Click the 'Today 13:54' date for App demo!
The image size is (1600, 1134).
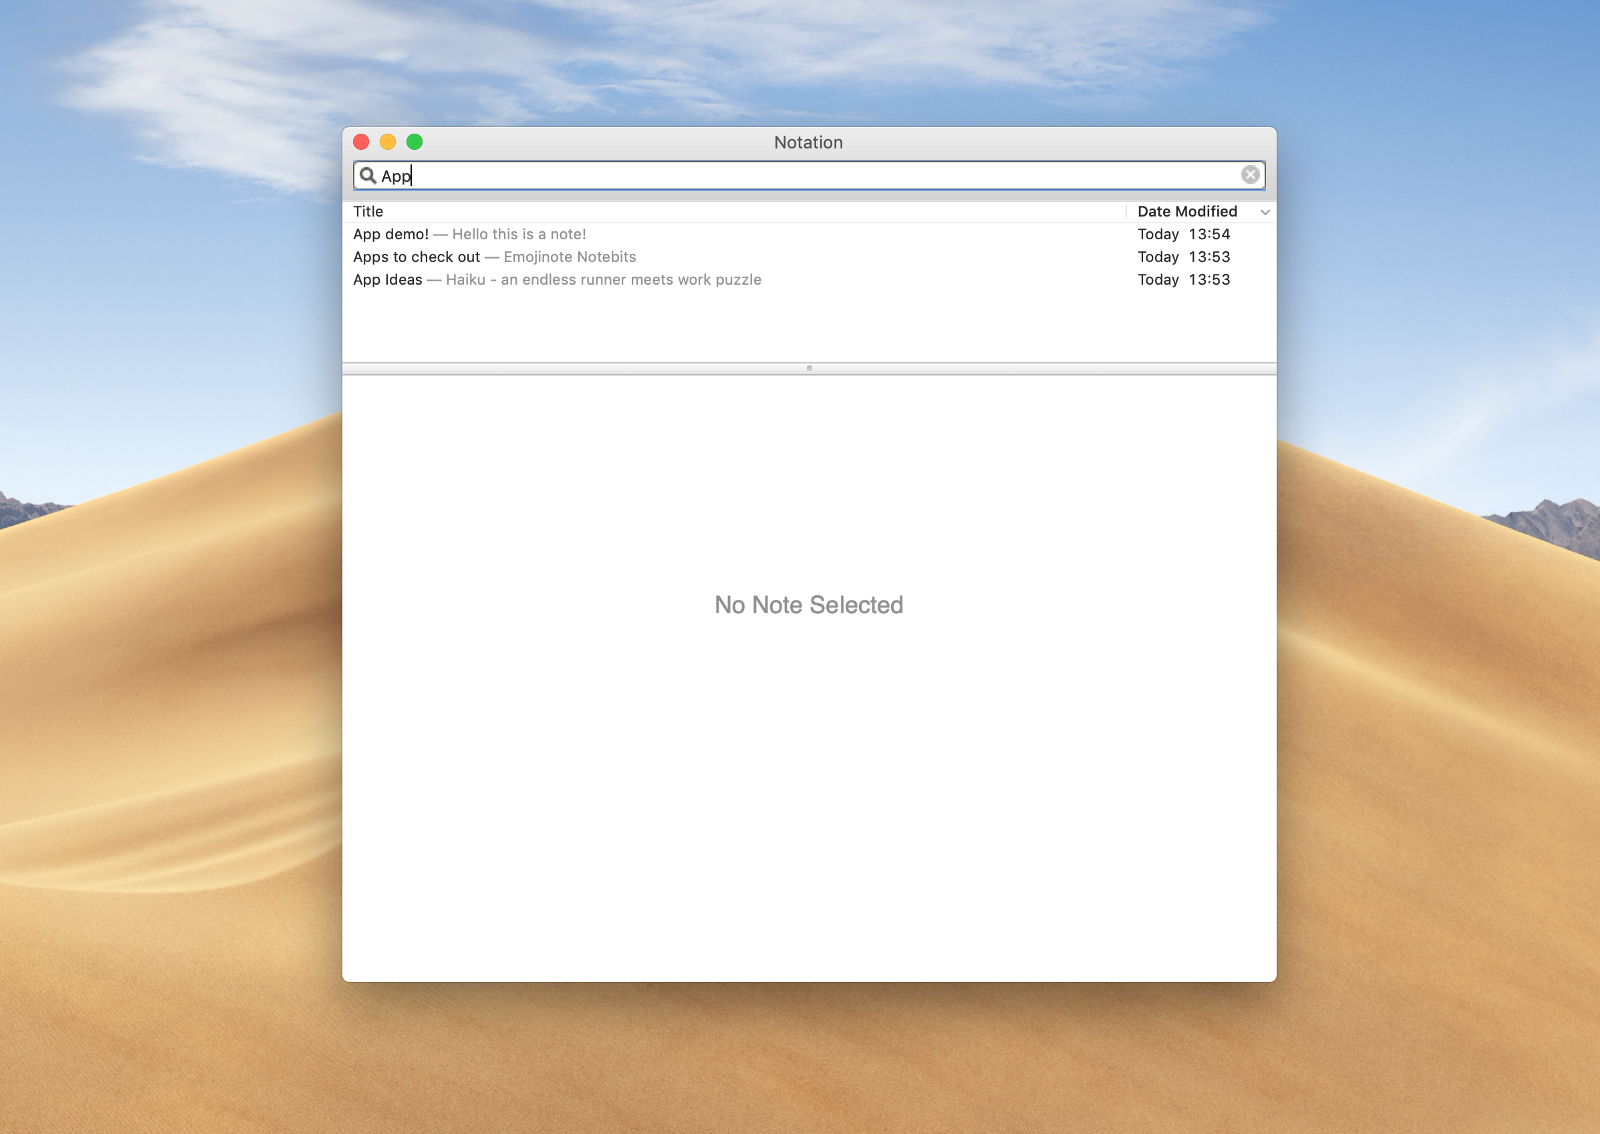click(1184, 235)
